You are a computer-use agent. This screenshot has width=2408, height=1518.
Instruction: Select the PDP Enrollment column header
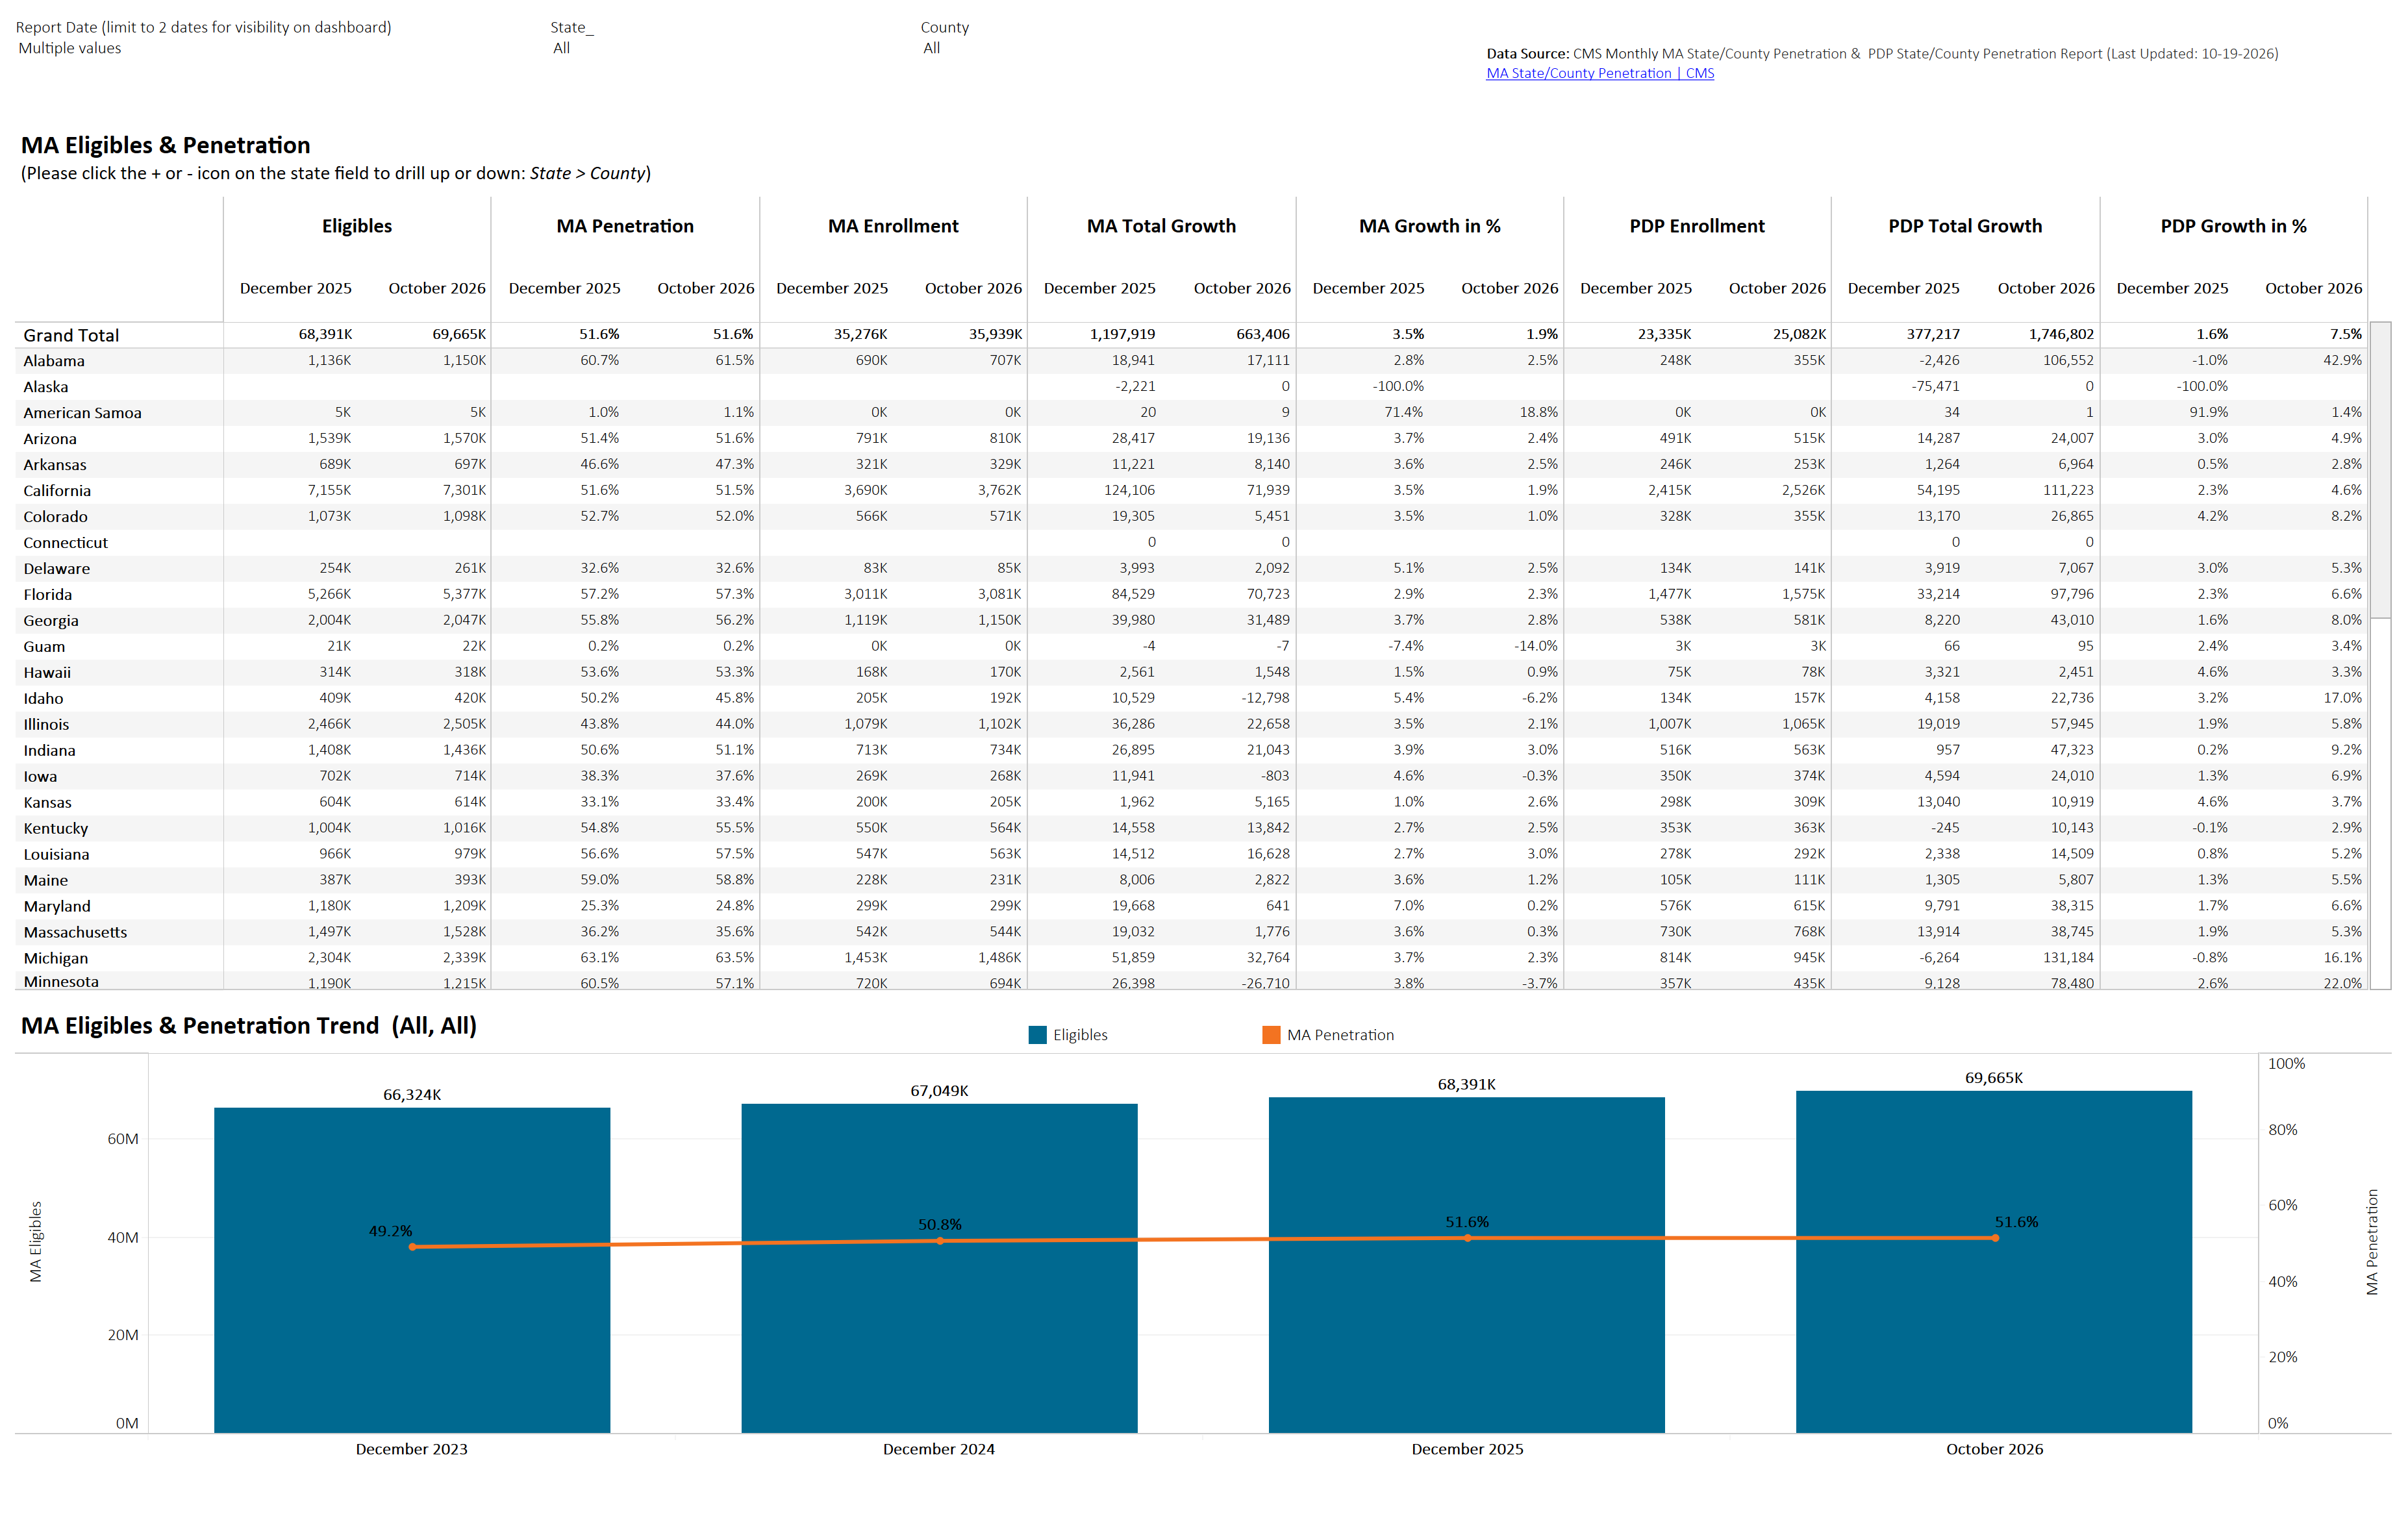point(1697,226)
